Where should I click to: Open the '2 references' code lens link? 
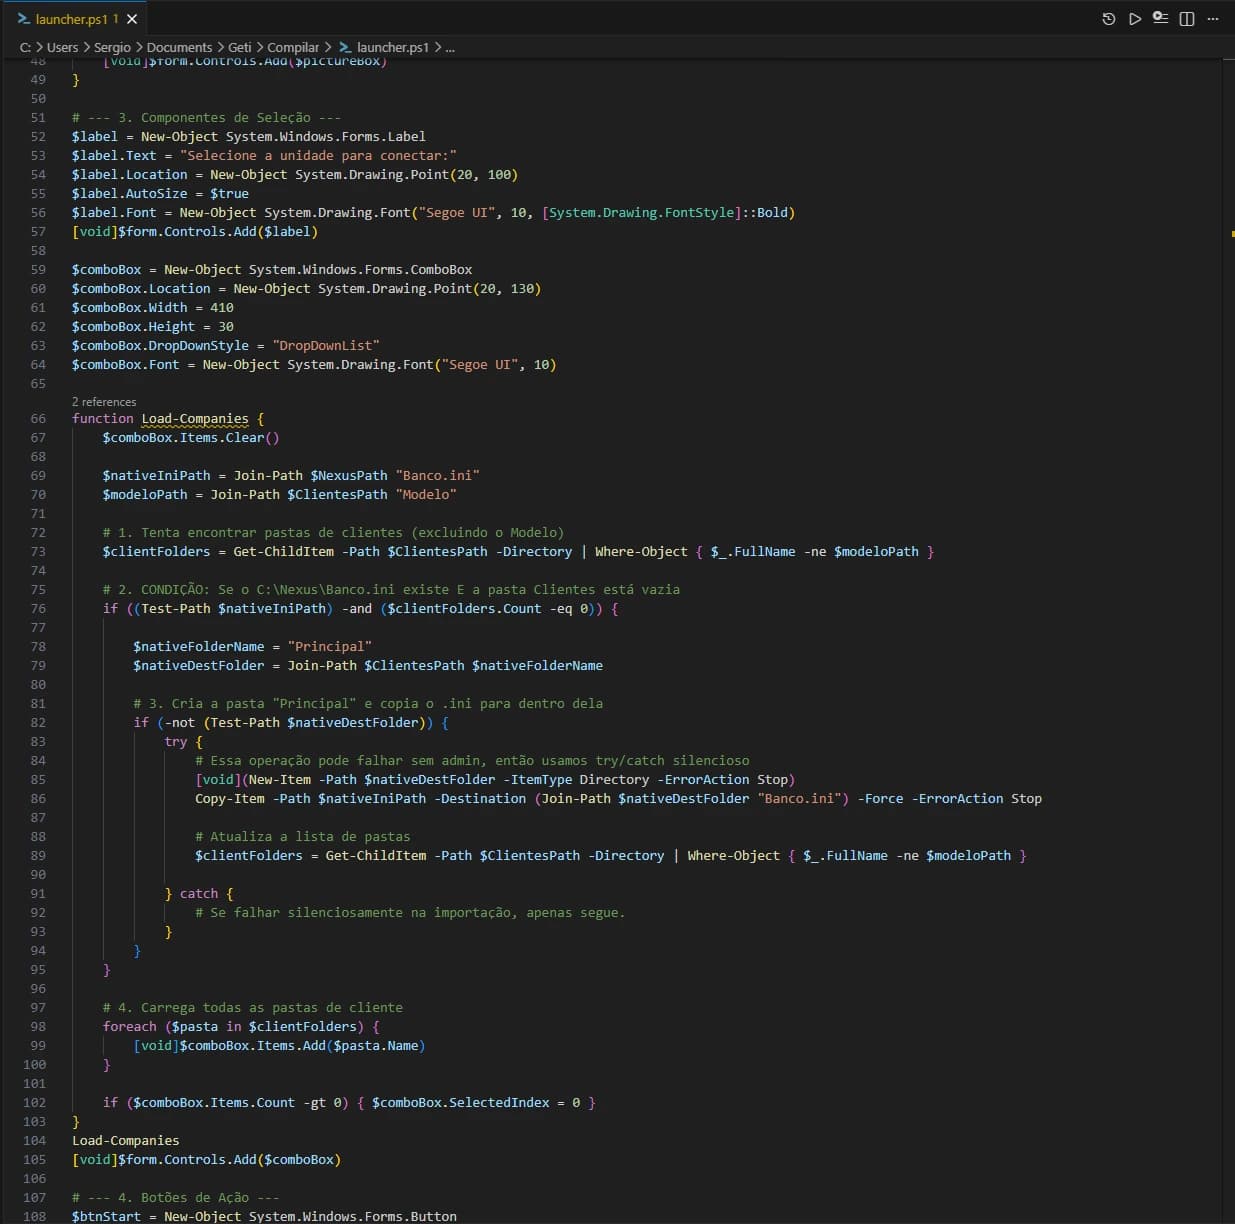pyautogui.click(x=104, y=402)
